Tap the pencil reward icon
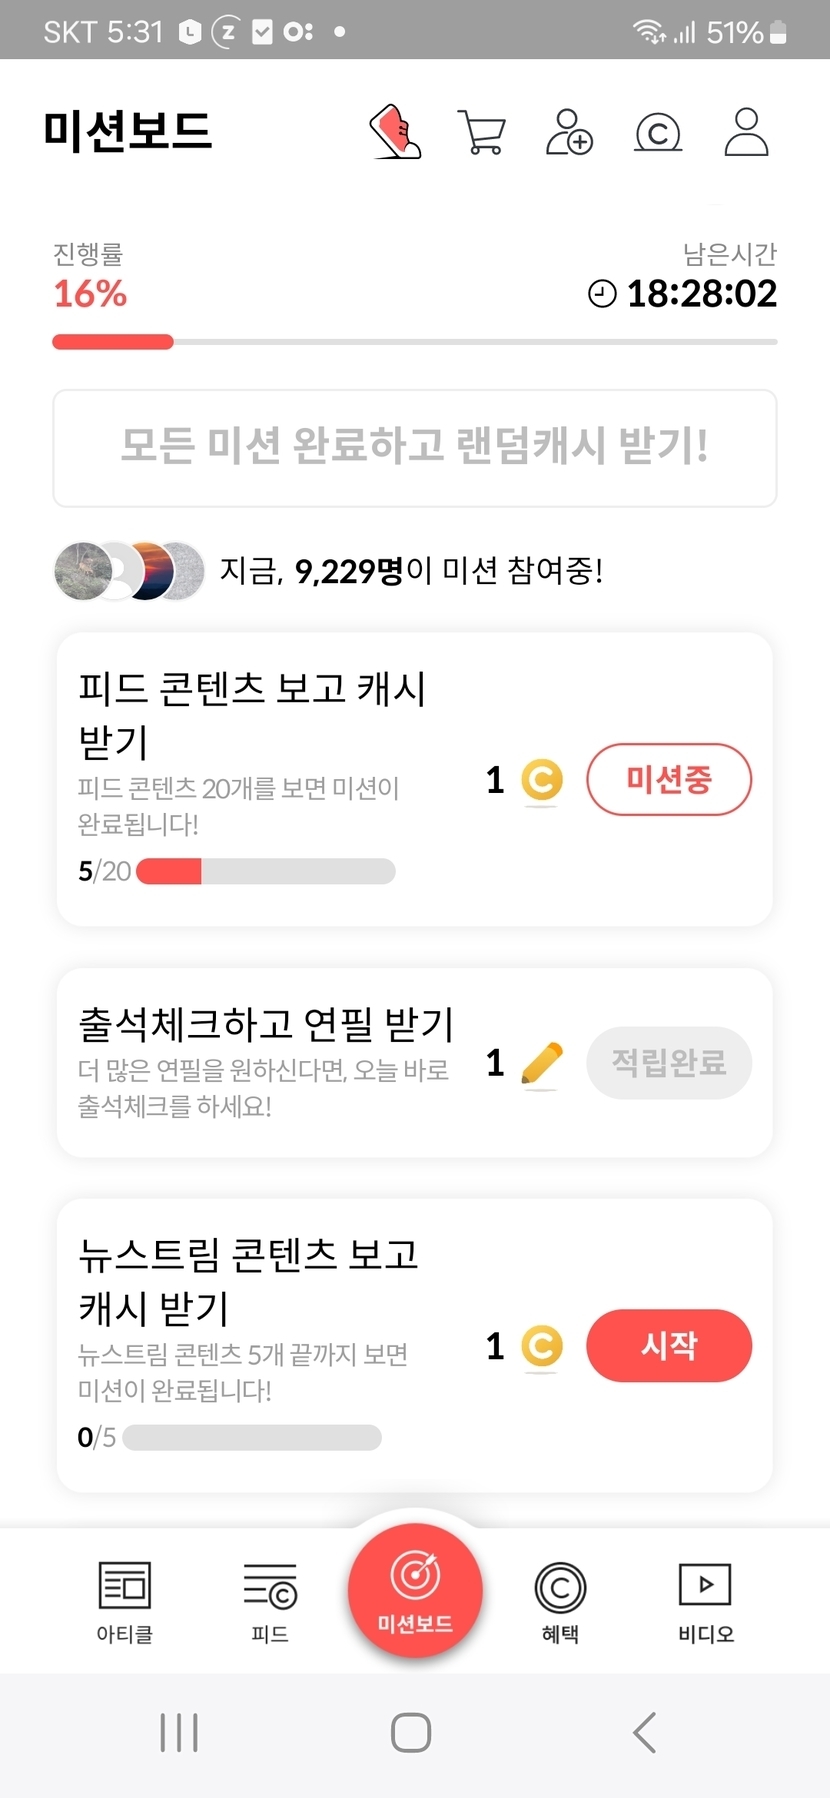830x1798 pixels. pos(542,1063)
